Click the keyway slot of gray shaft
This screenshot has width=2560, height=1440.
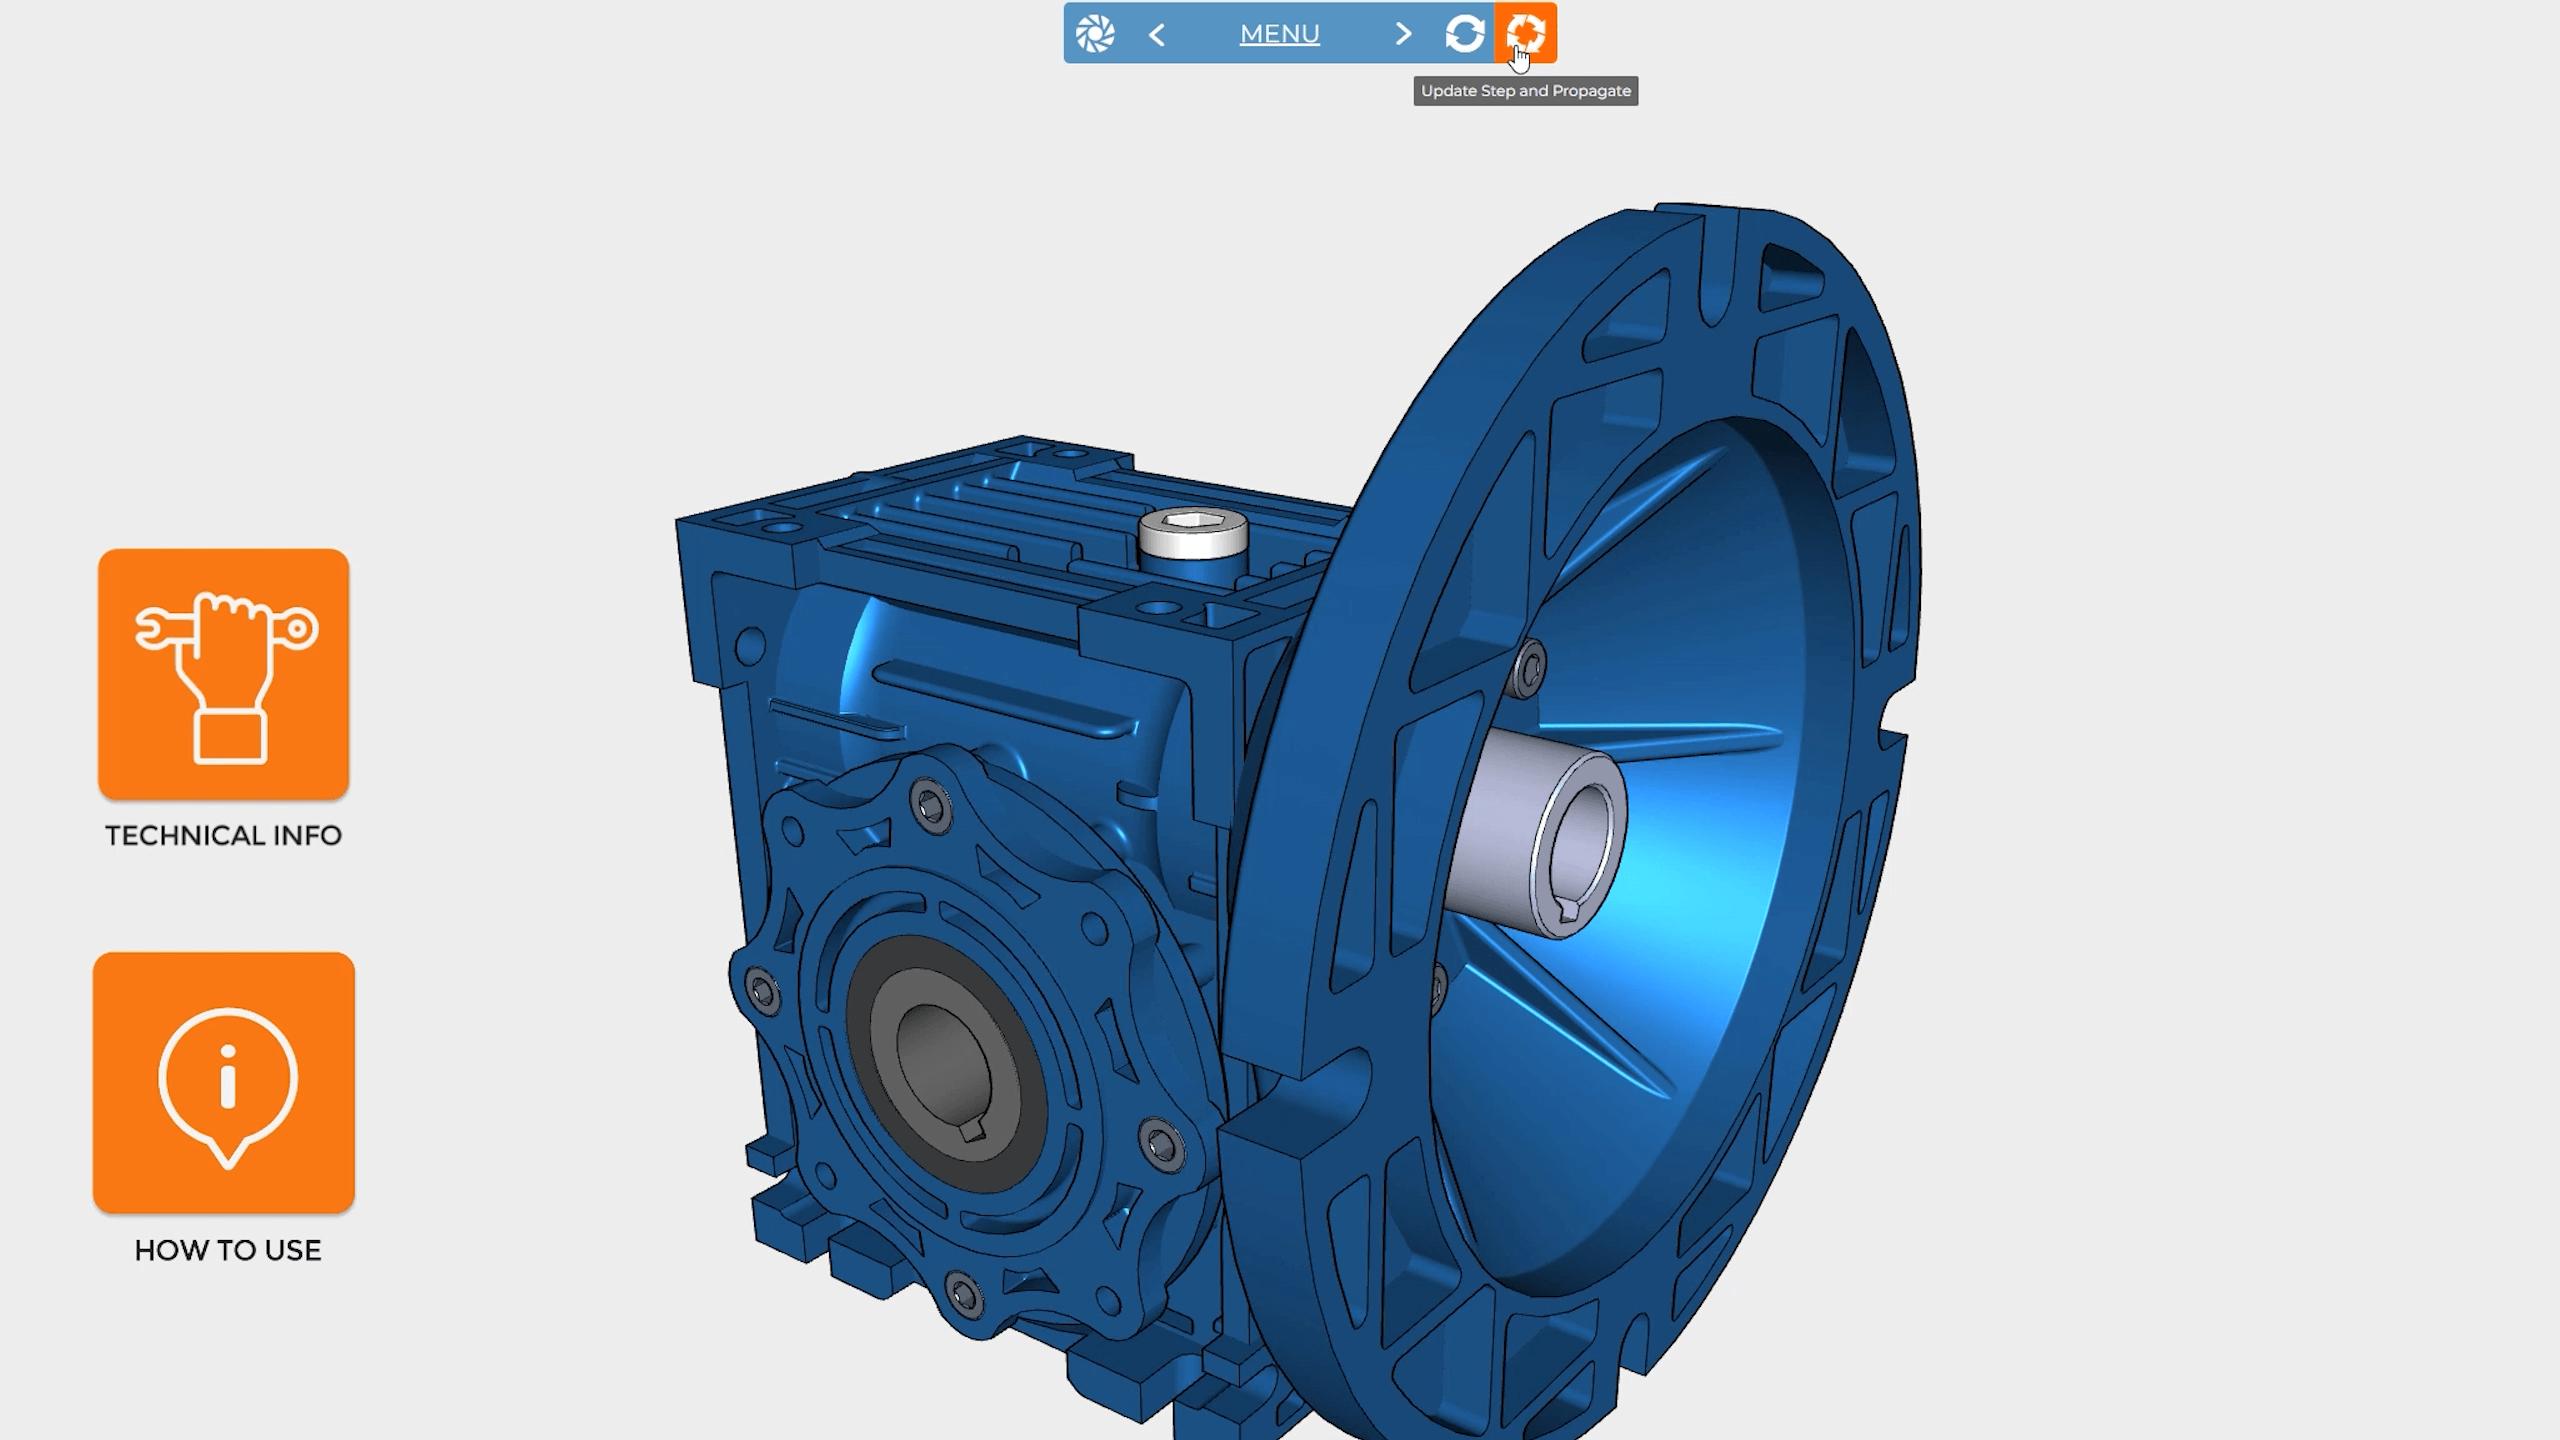coord(1568,909)
